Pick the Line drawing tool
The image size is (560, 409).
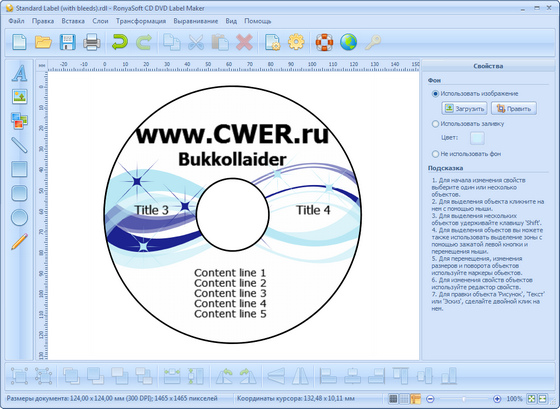click(x=19, y=145)
